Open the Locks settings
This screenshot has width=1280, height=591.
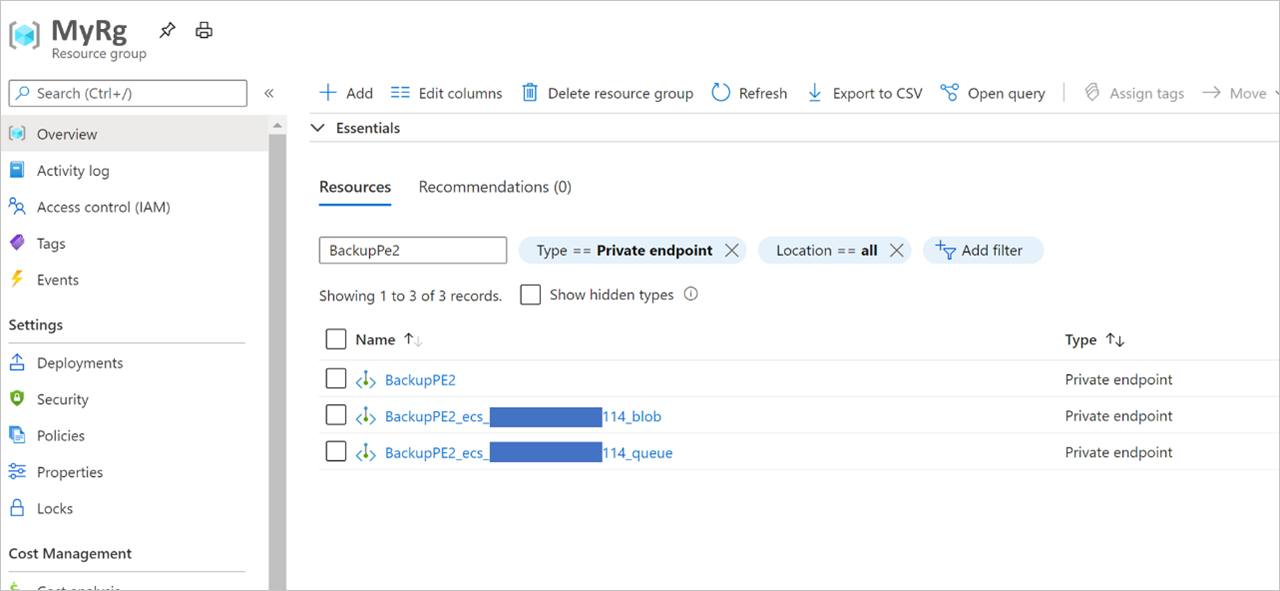click(55, 508)
